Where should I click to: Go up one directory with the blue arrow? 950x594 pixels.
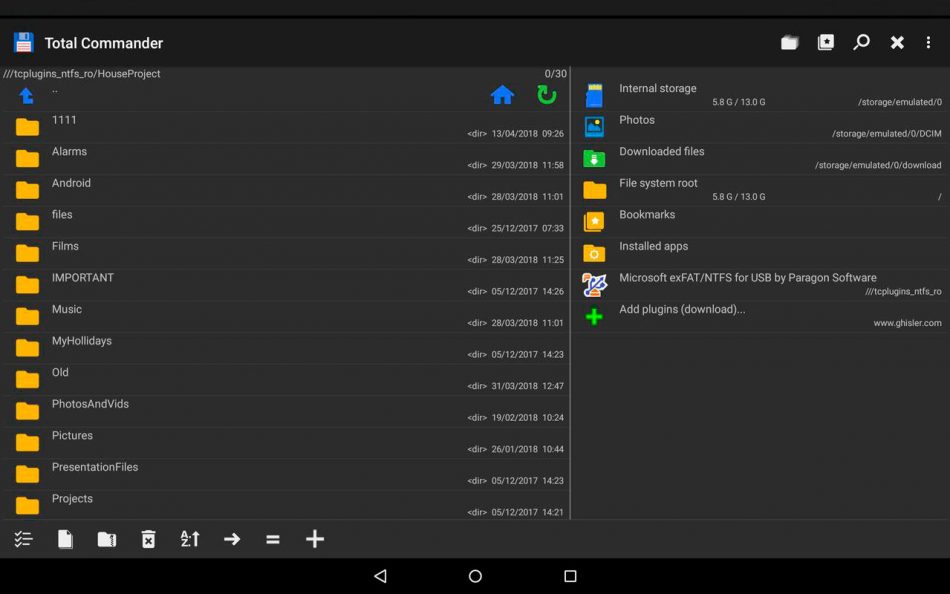tap(26, 96)
